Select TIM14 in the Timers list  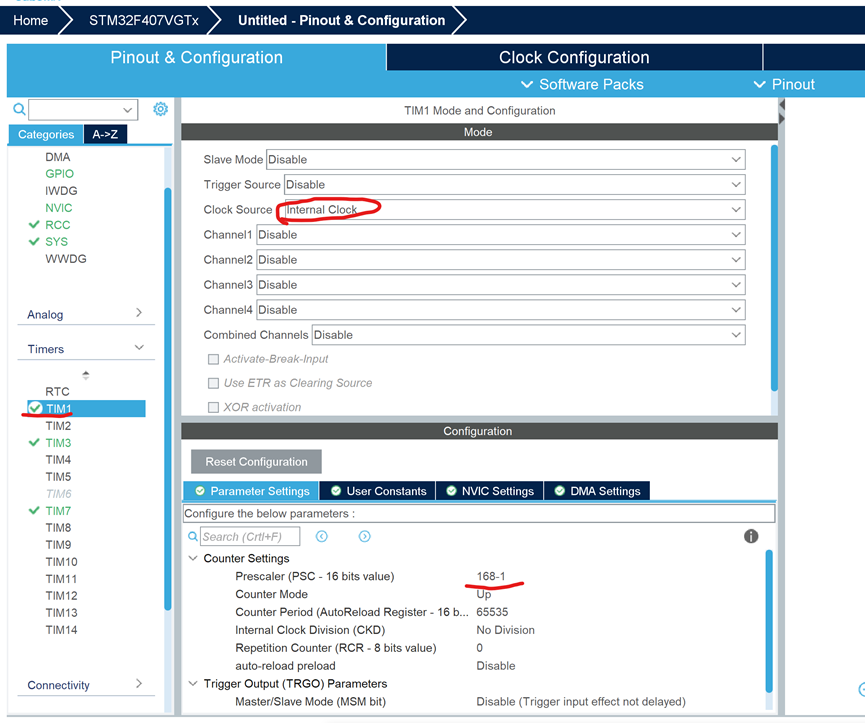coord(61,630)
